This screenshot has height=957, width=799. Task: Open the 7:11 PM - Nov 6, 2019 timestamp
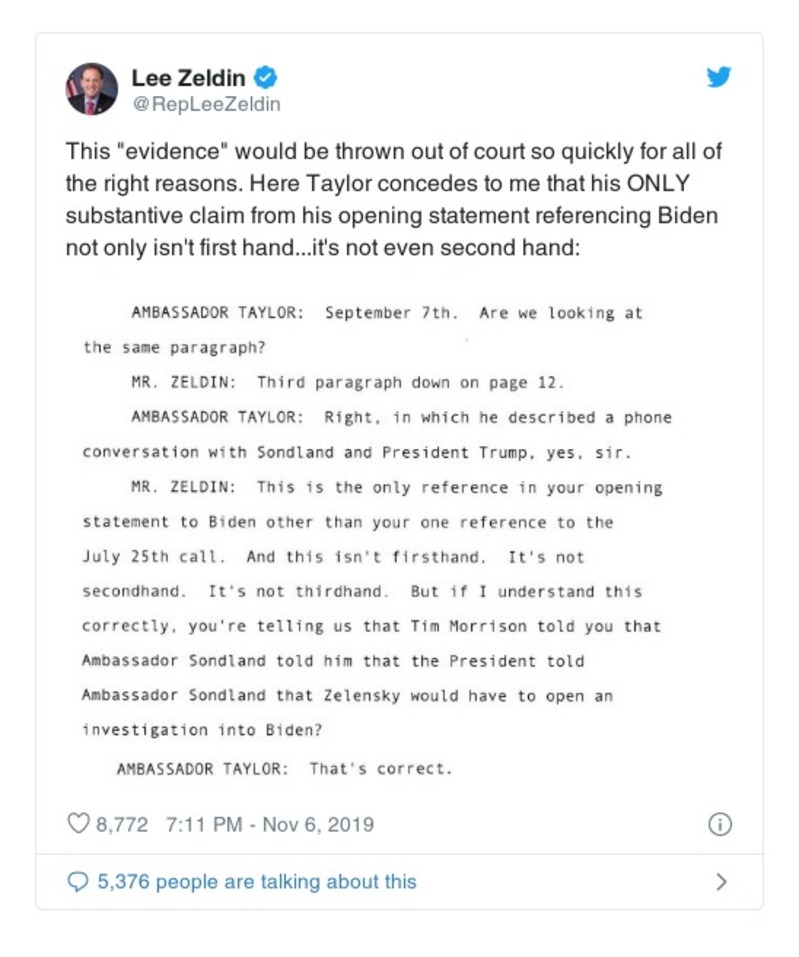click(x=270, y=824)
